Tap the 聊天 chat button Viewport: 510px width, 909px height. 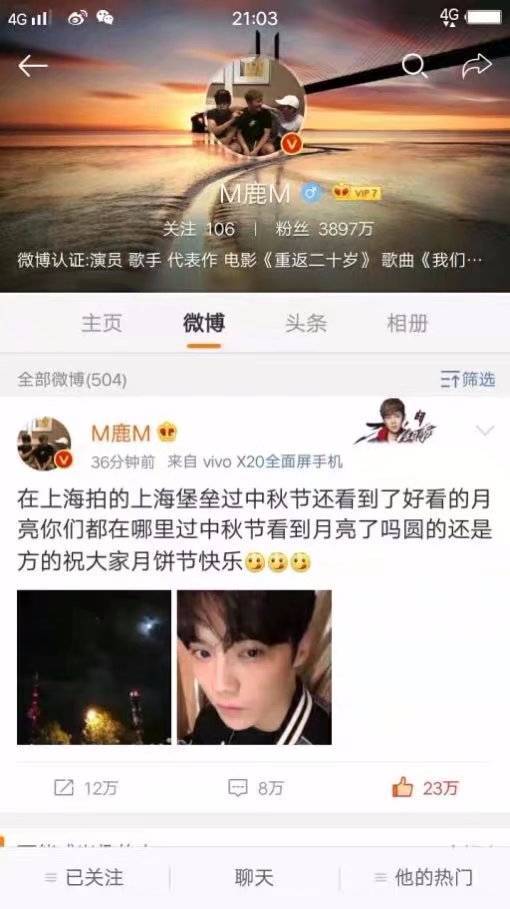coord(254,877)
